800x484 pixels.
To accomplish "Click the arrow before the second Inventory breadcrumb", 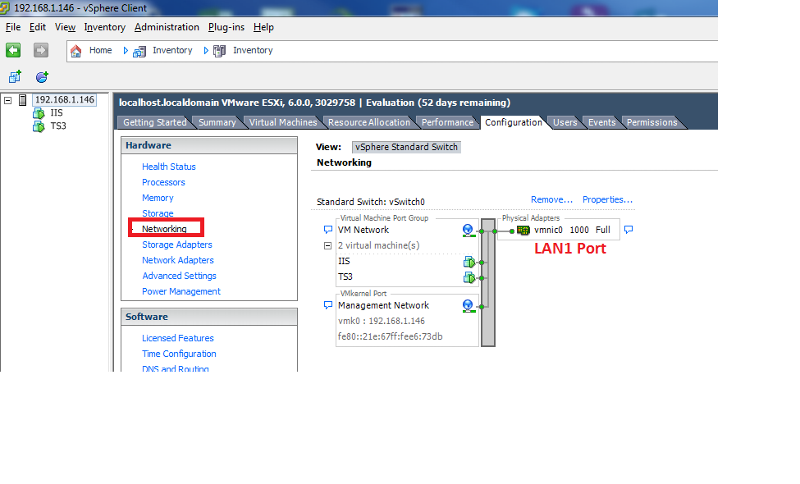I will tap(206, 50).
